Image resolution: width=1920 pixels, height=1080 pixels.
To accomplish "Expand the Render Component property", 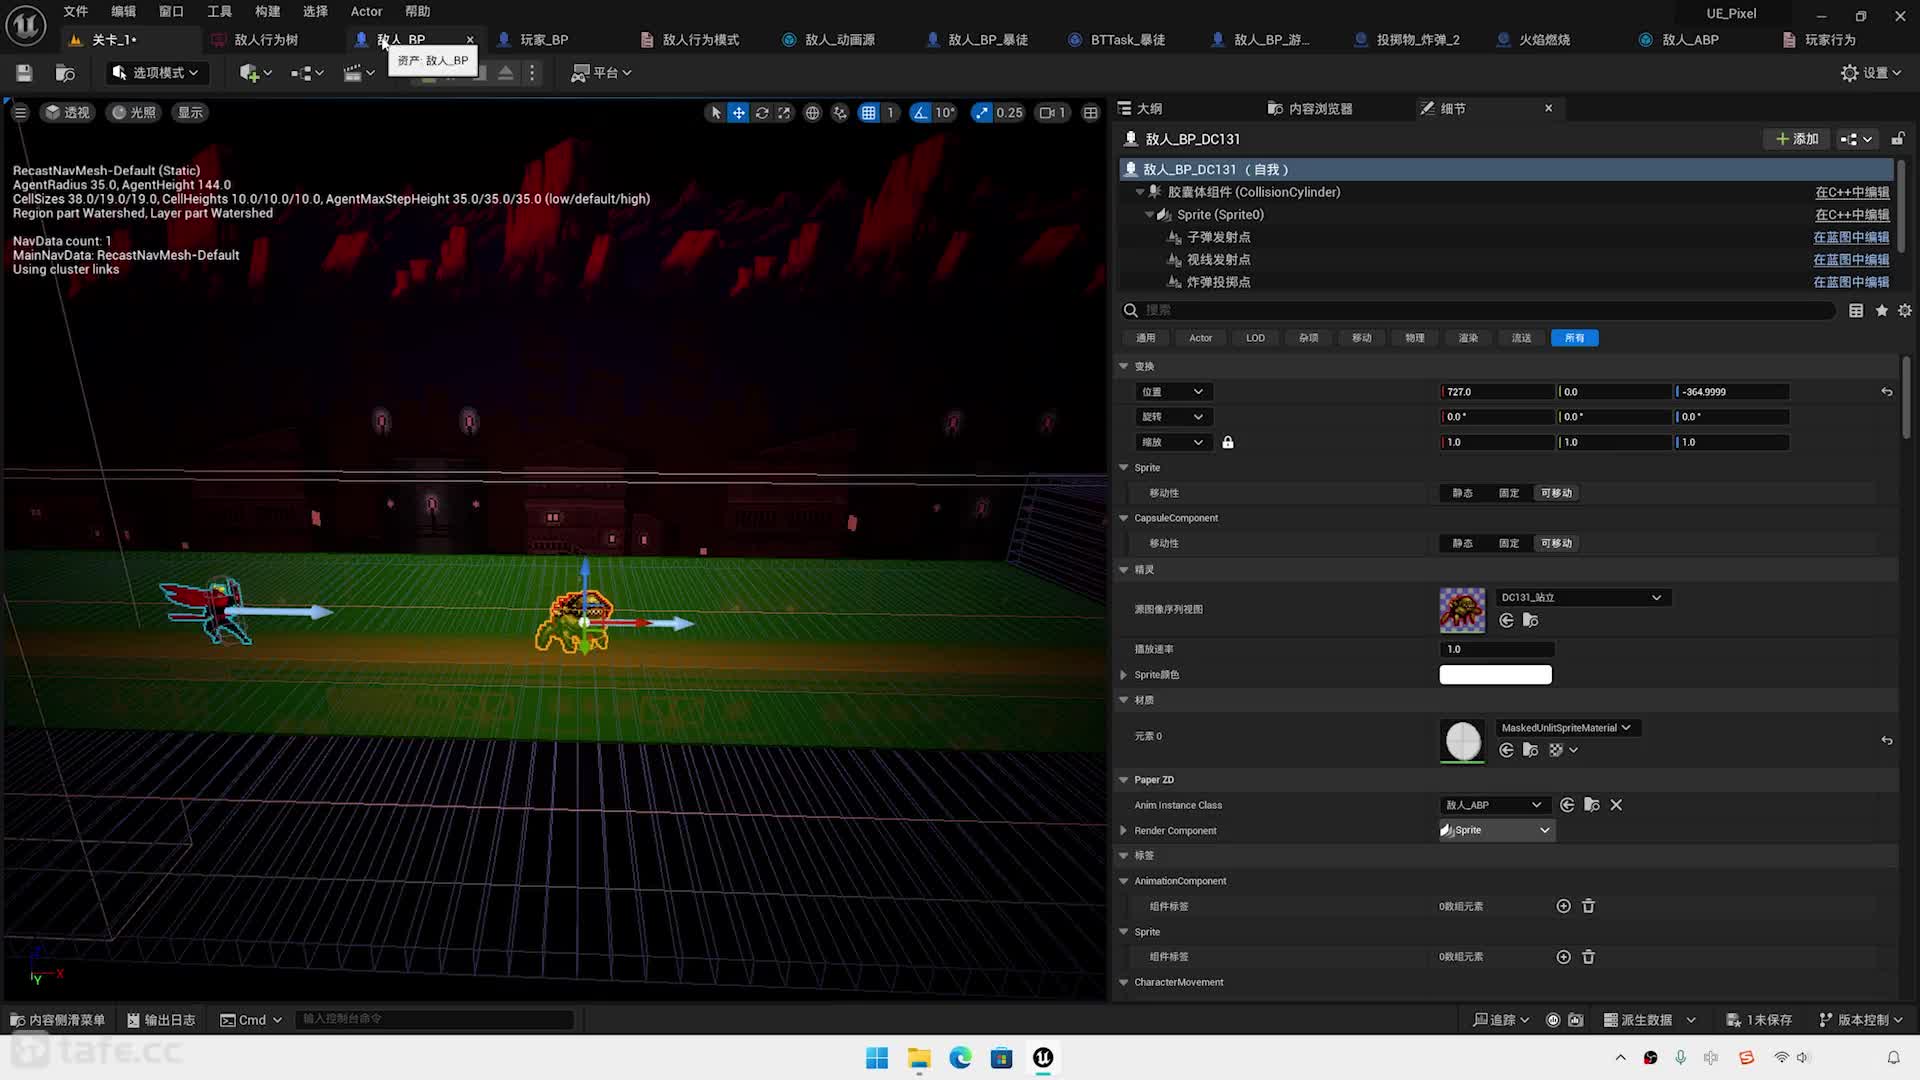I will coord(1124,831).
